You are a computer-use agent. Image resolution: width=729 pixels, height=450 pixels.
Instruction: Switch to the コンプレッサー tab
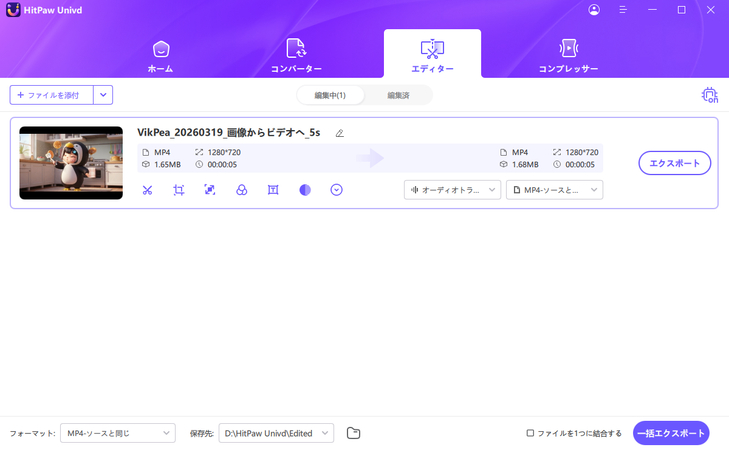568,56
